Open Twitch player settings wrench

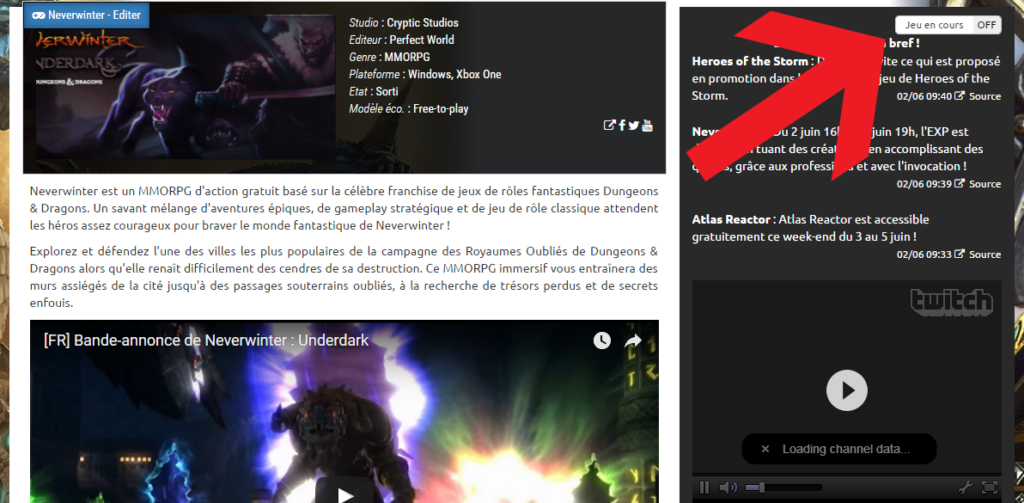[965, 487]
